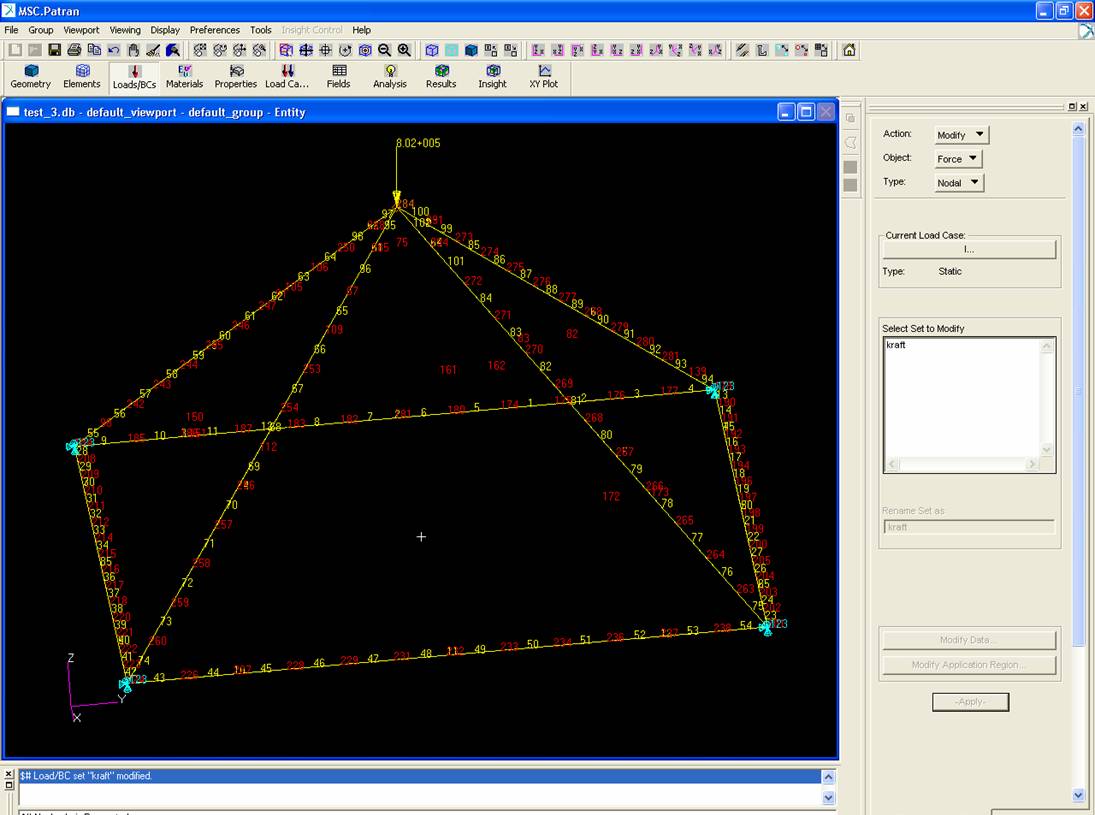Click the Rename Set as input field
Screen dimensions: 1095x815
coord(969,527)
